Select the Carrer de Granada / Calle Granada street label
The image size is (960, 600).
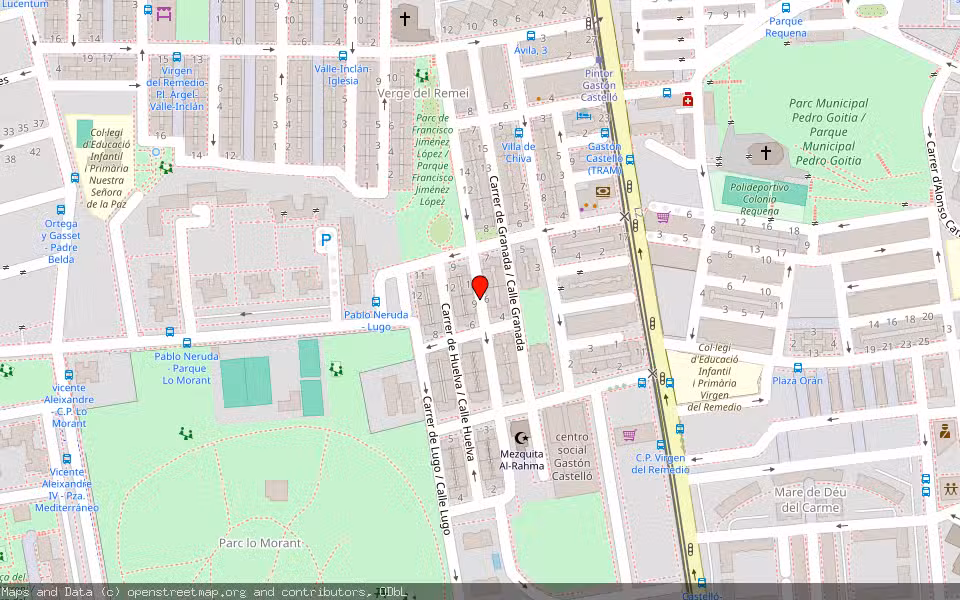point(508,263)
